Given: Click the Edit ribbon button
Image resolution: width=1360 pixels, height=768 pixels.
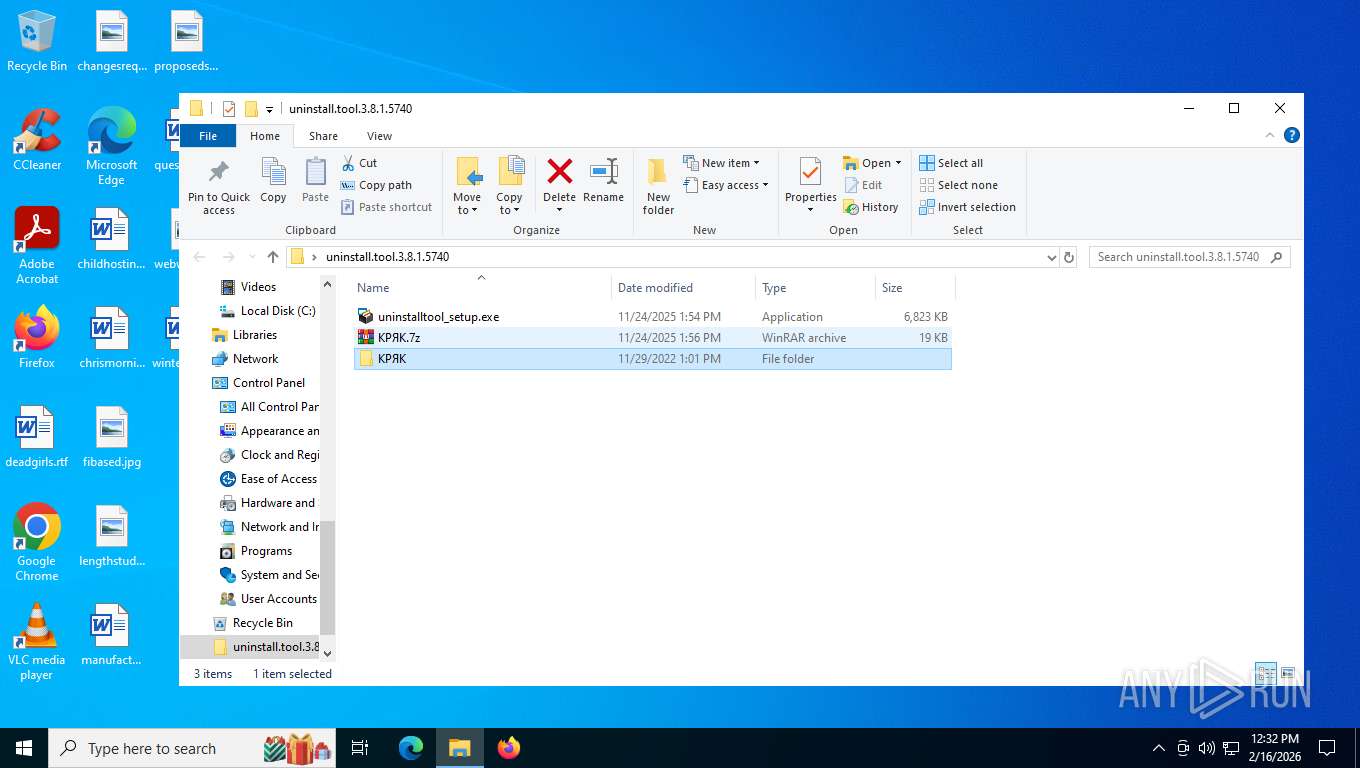Looking at the screenshot, I should (x=863, y=185).
